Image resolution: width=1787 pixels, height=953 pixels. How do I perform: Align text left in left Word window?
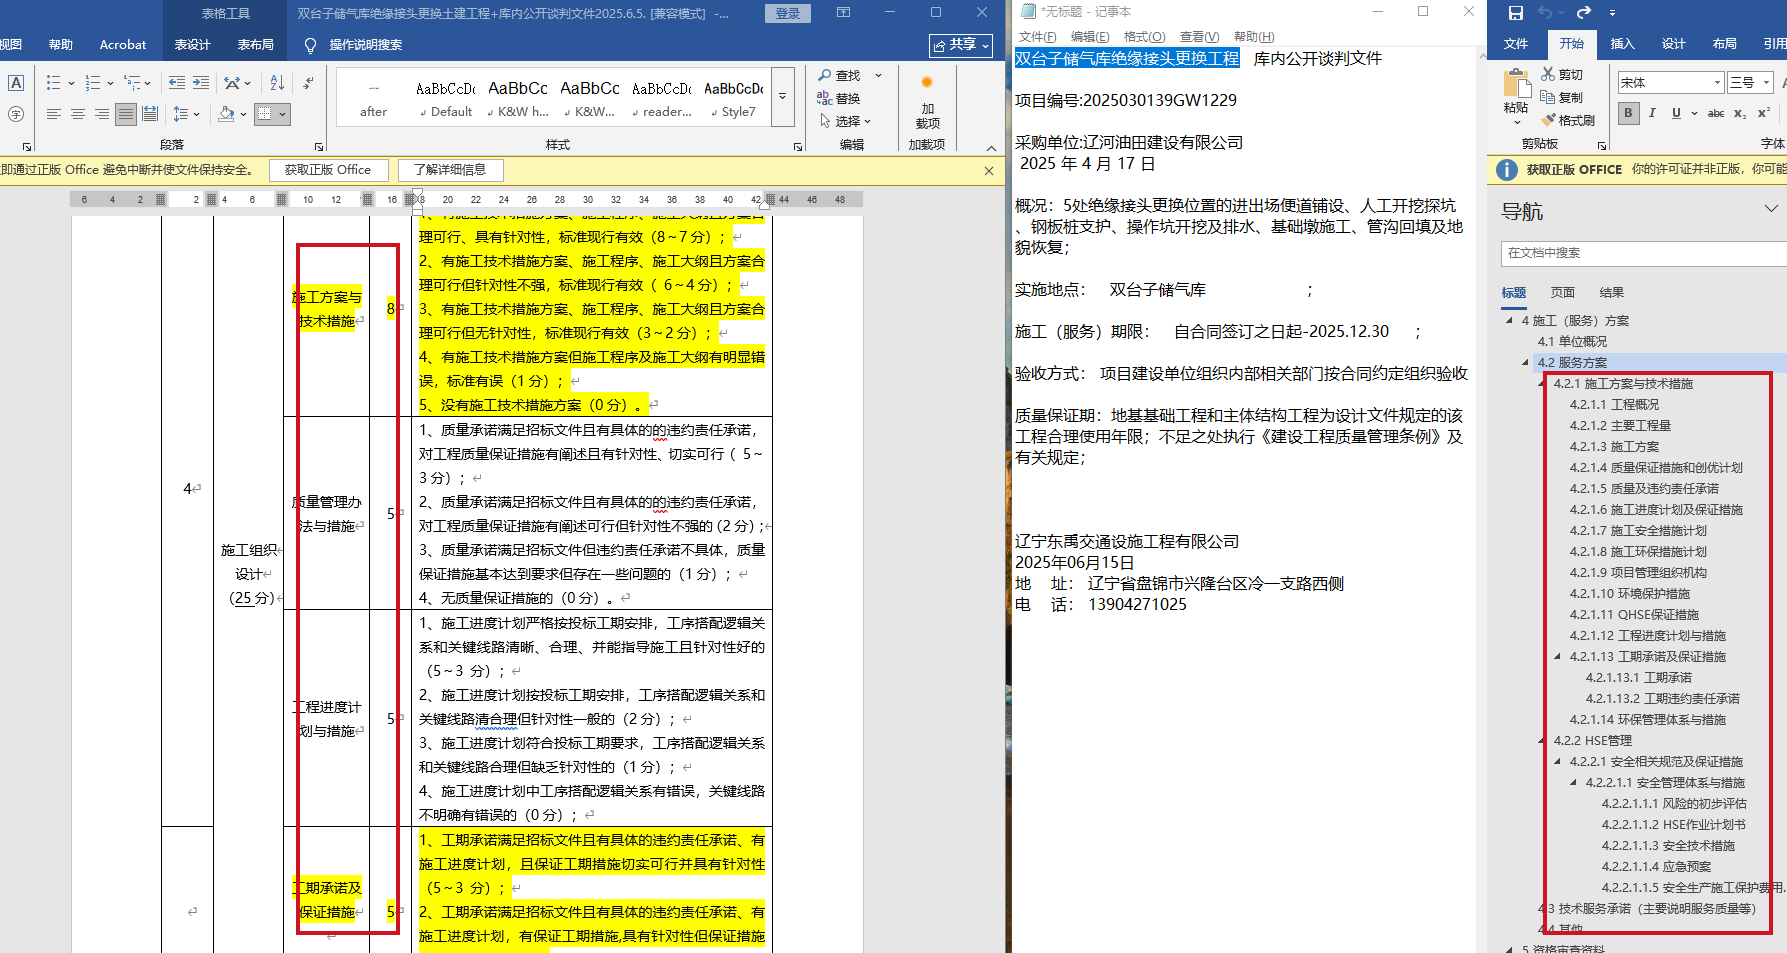click(54, 115)
